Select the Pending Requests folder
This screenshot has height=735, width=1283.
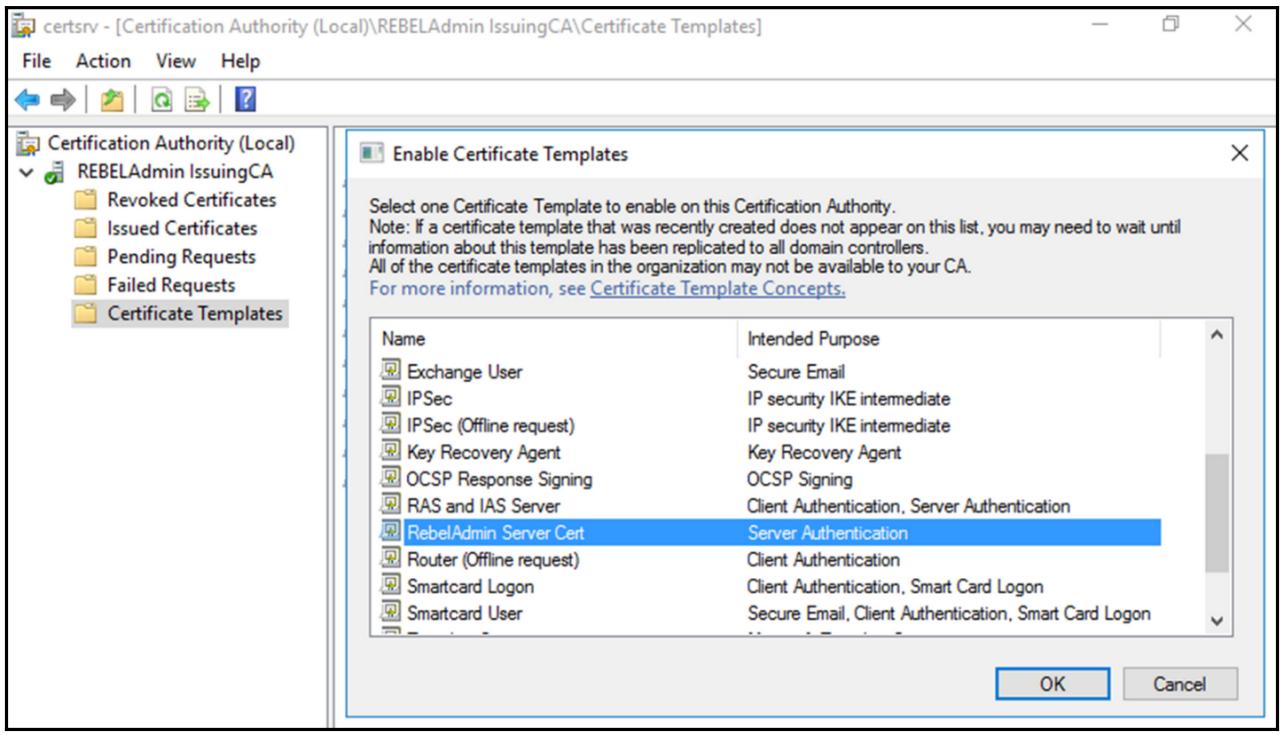181,257
